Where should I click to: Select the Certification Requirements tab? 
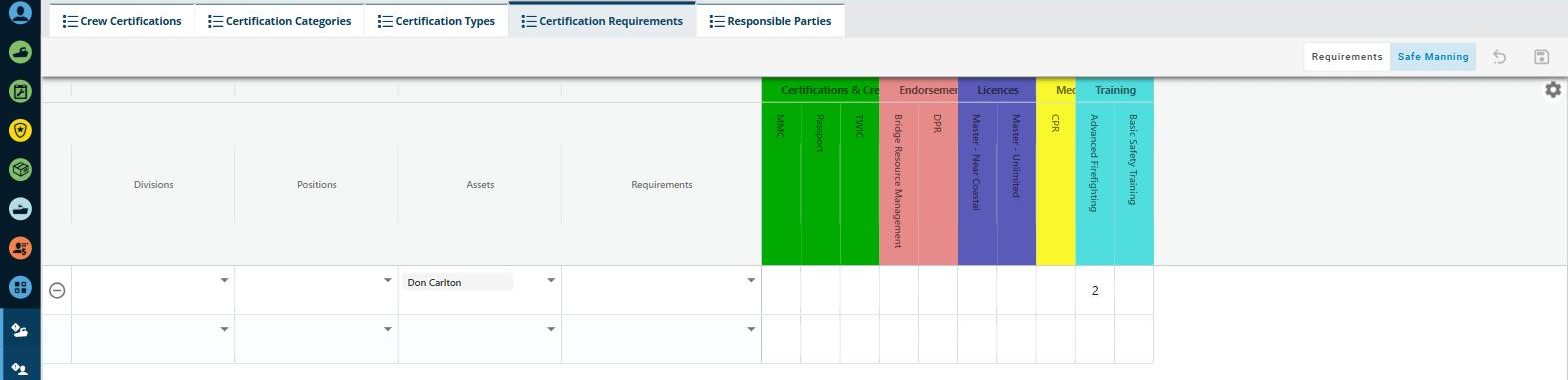coord(602,20)
